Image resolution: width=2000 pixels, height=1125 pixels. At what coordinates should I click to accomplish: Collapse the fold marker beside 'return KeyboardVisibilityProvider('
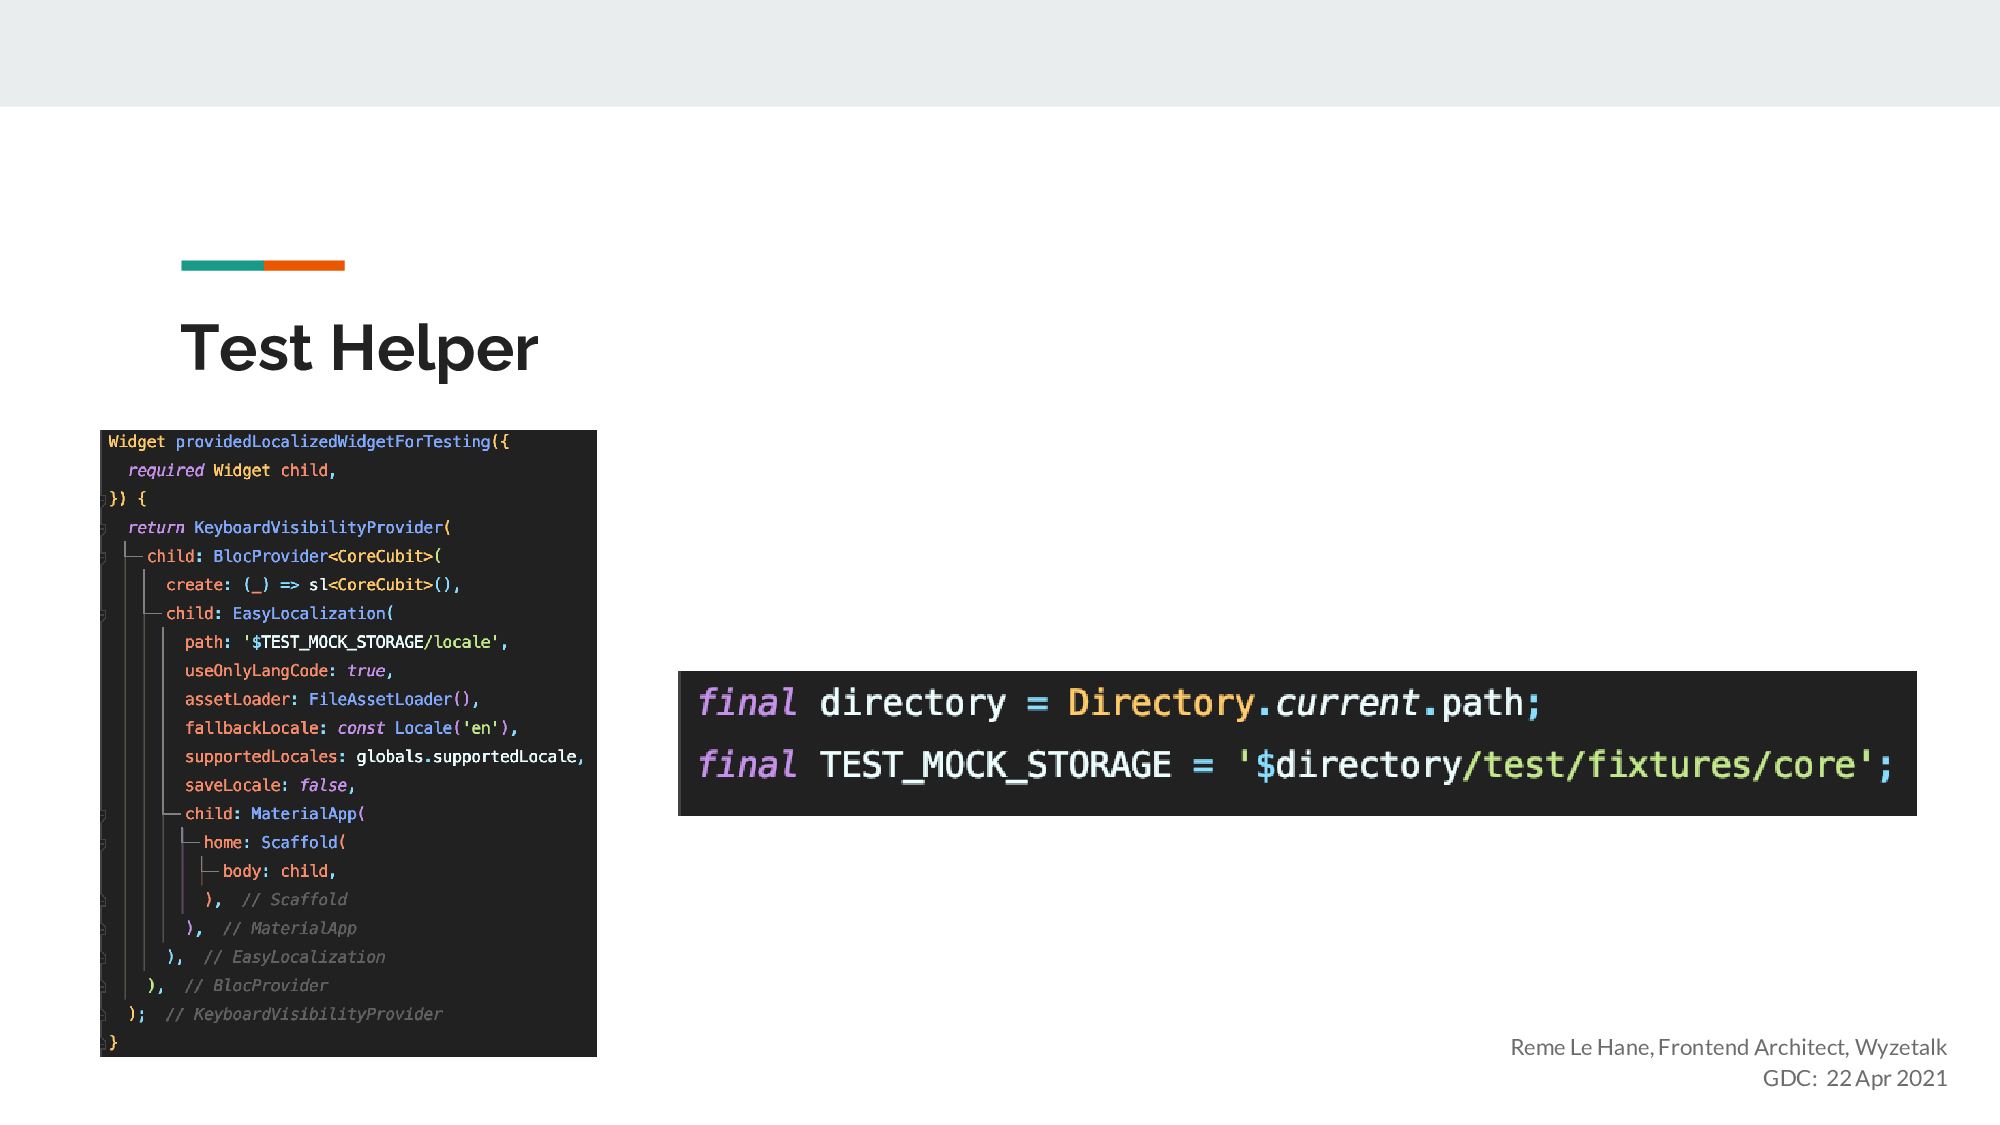(x=104, y=528)
